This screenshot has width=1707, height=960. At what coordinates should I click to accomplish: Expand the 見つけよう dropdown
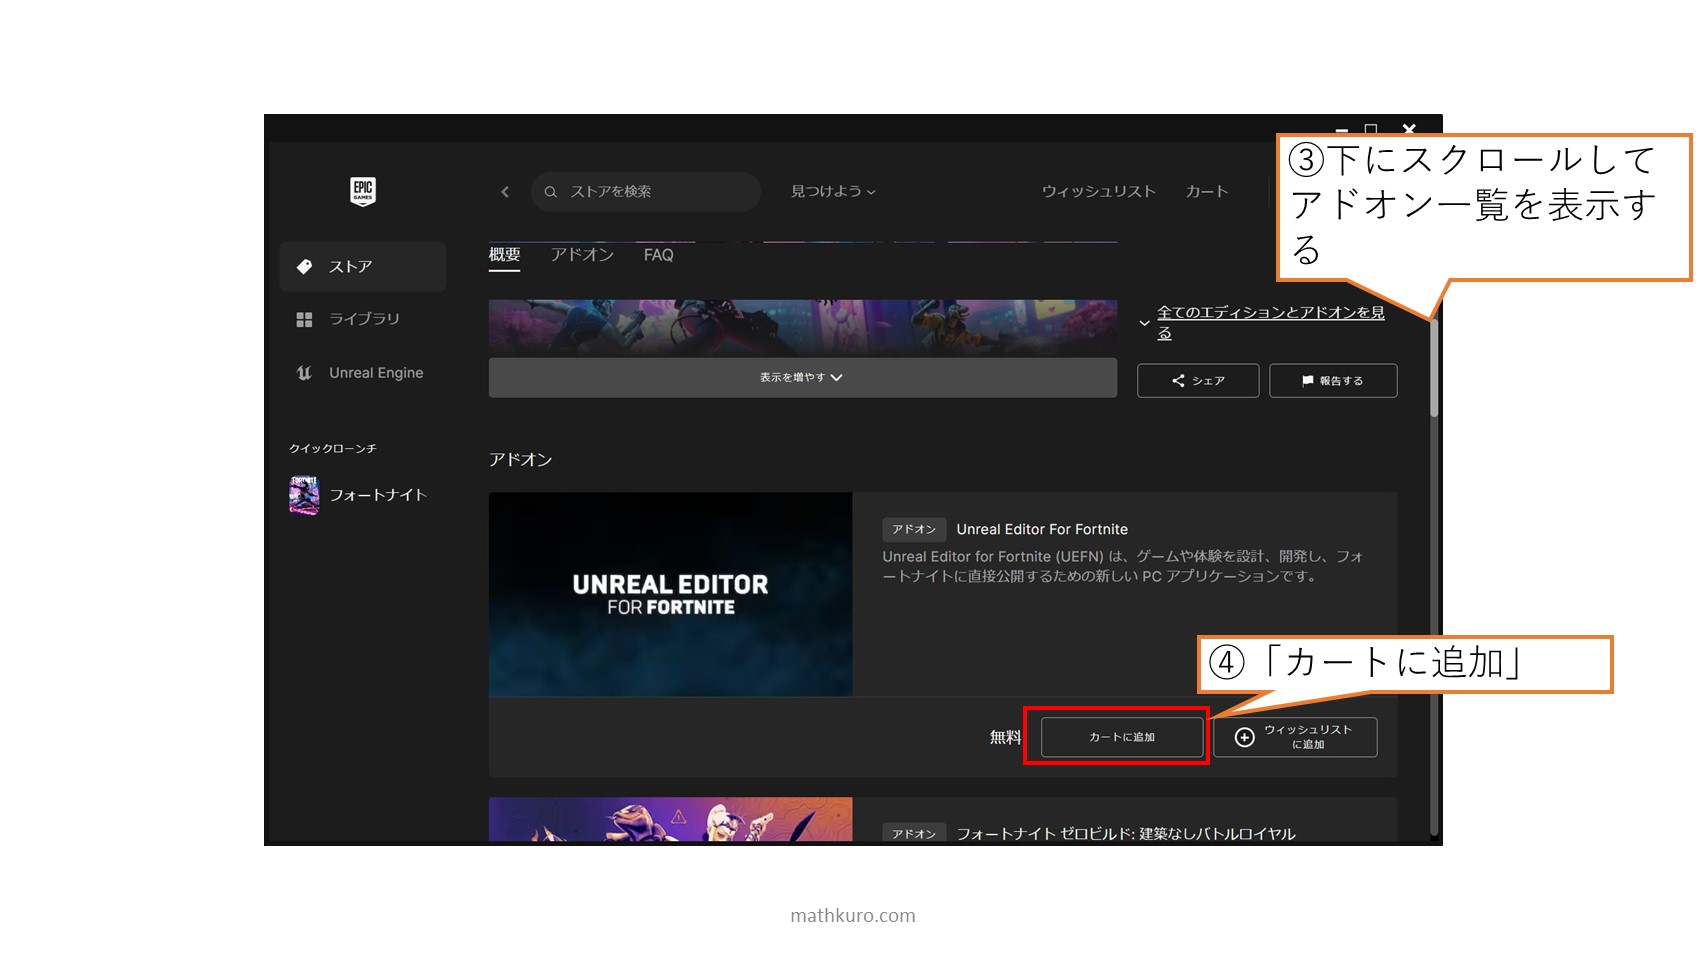pos(833,191)
